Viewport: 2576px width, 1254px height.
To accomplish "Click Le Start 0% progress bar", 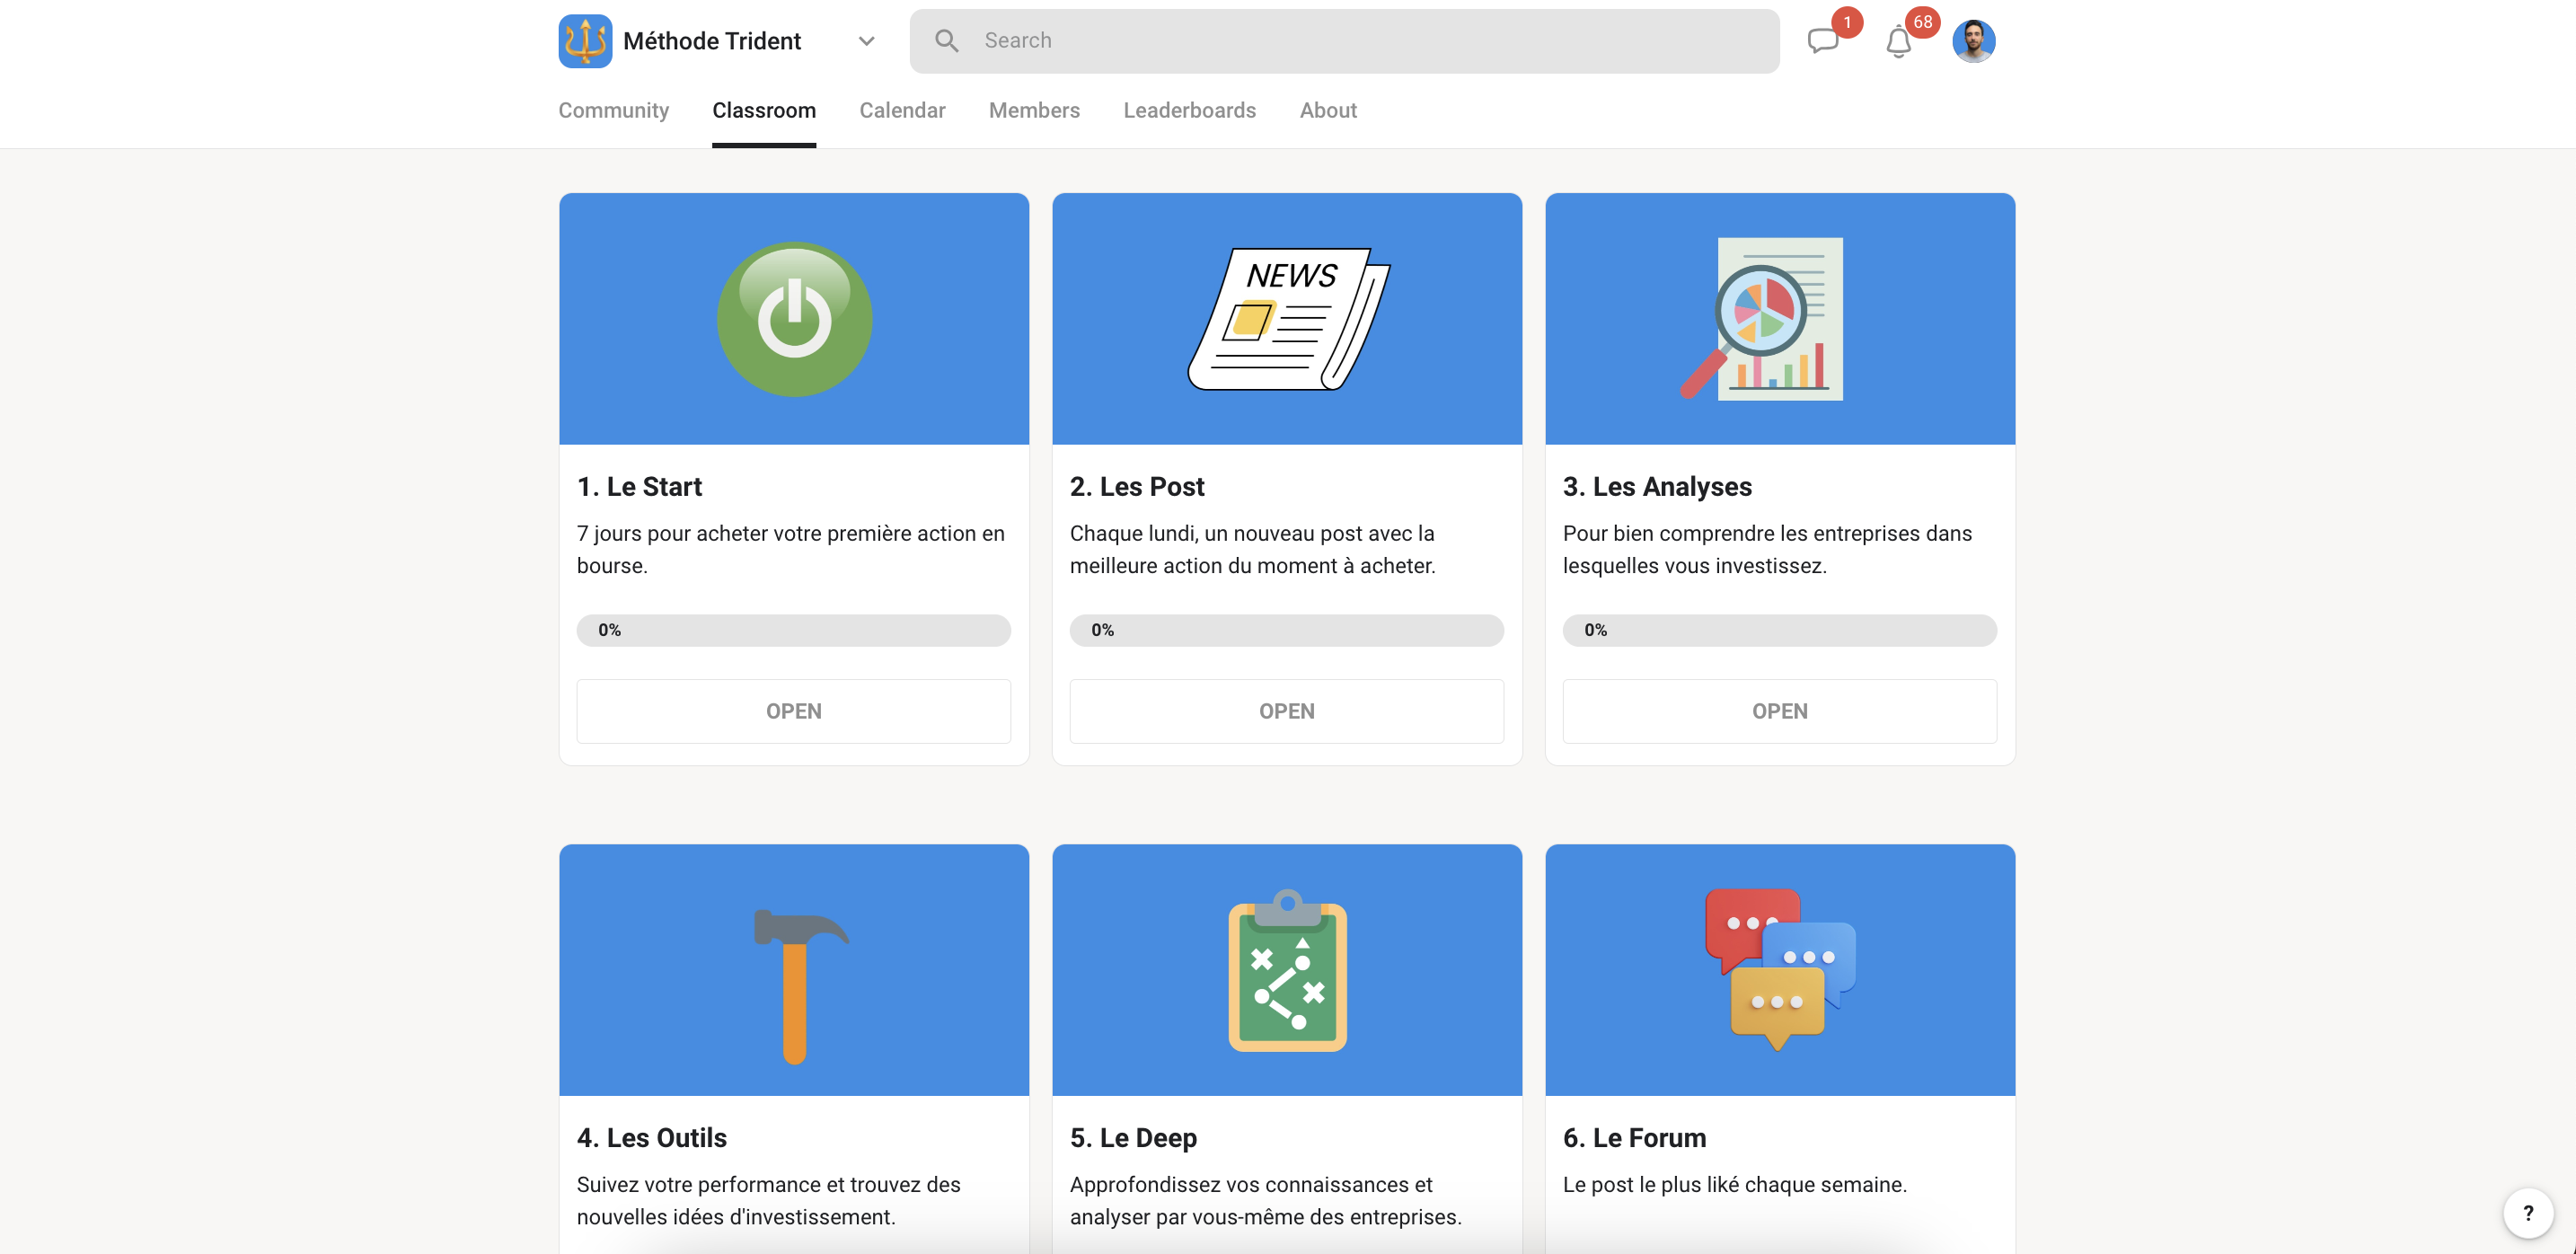I will click(x=794, y=630).
